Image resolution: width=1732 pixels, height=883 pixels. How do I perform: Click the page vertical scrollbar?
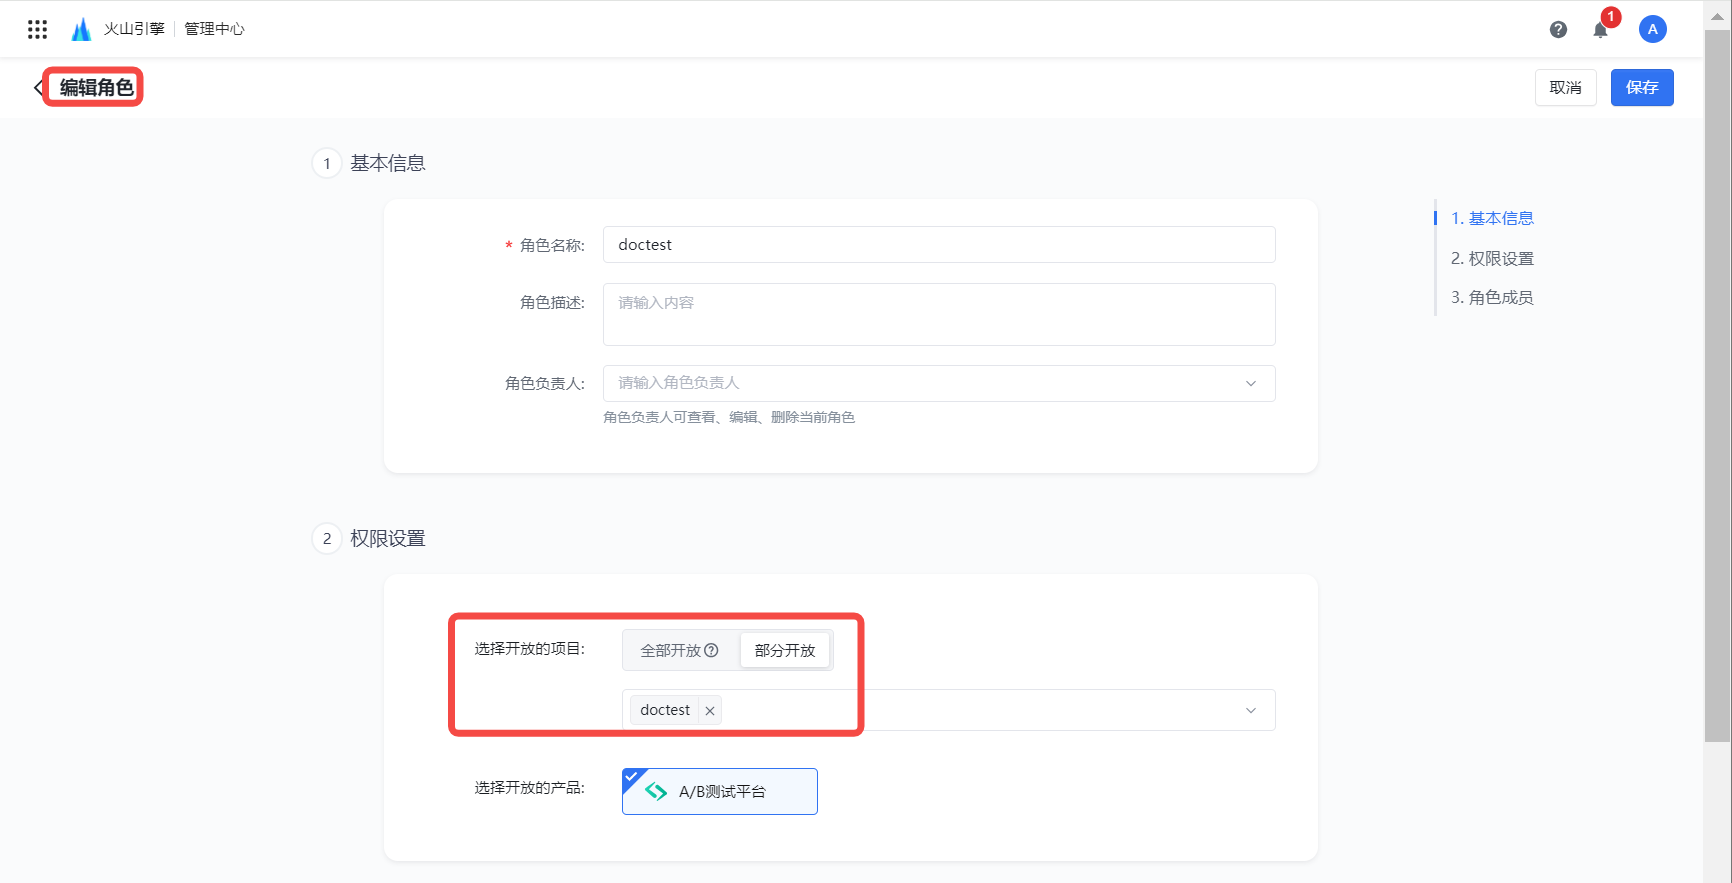tap(1717, 385)
